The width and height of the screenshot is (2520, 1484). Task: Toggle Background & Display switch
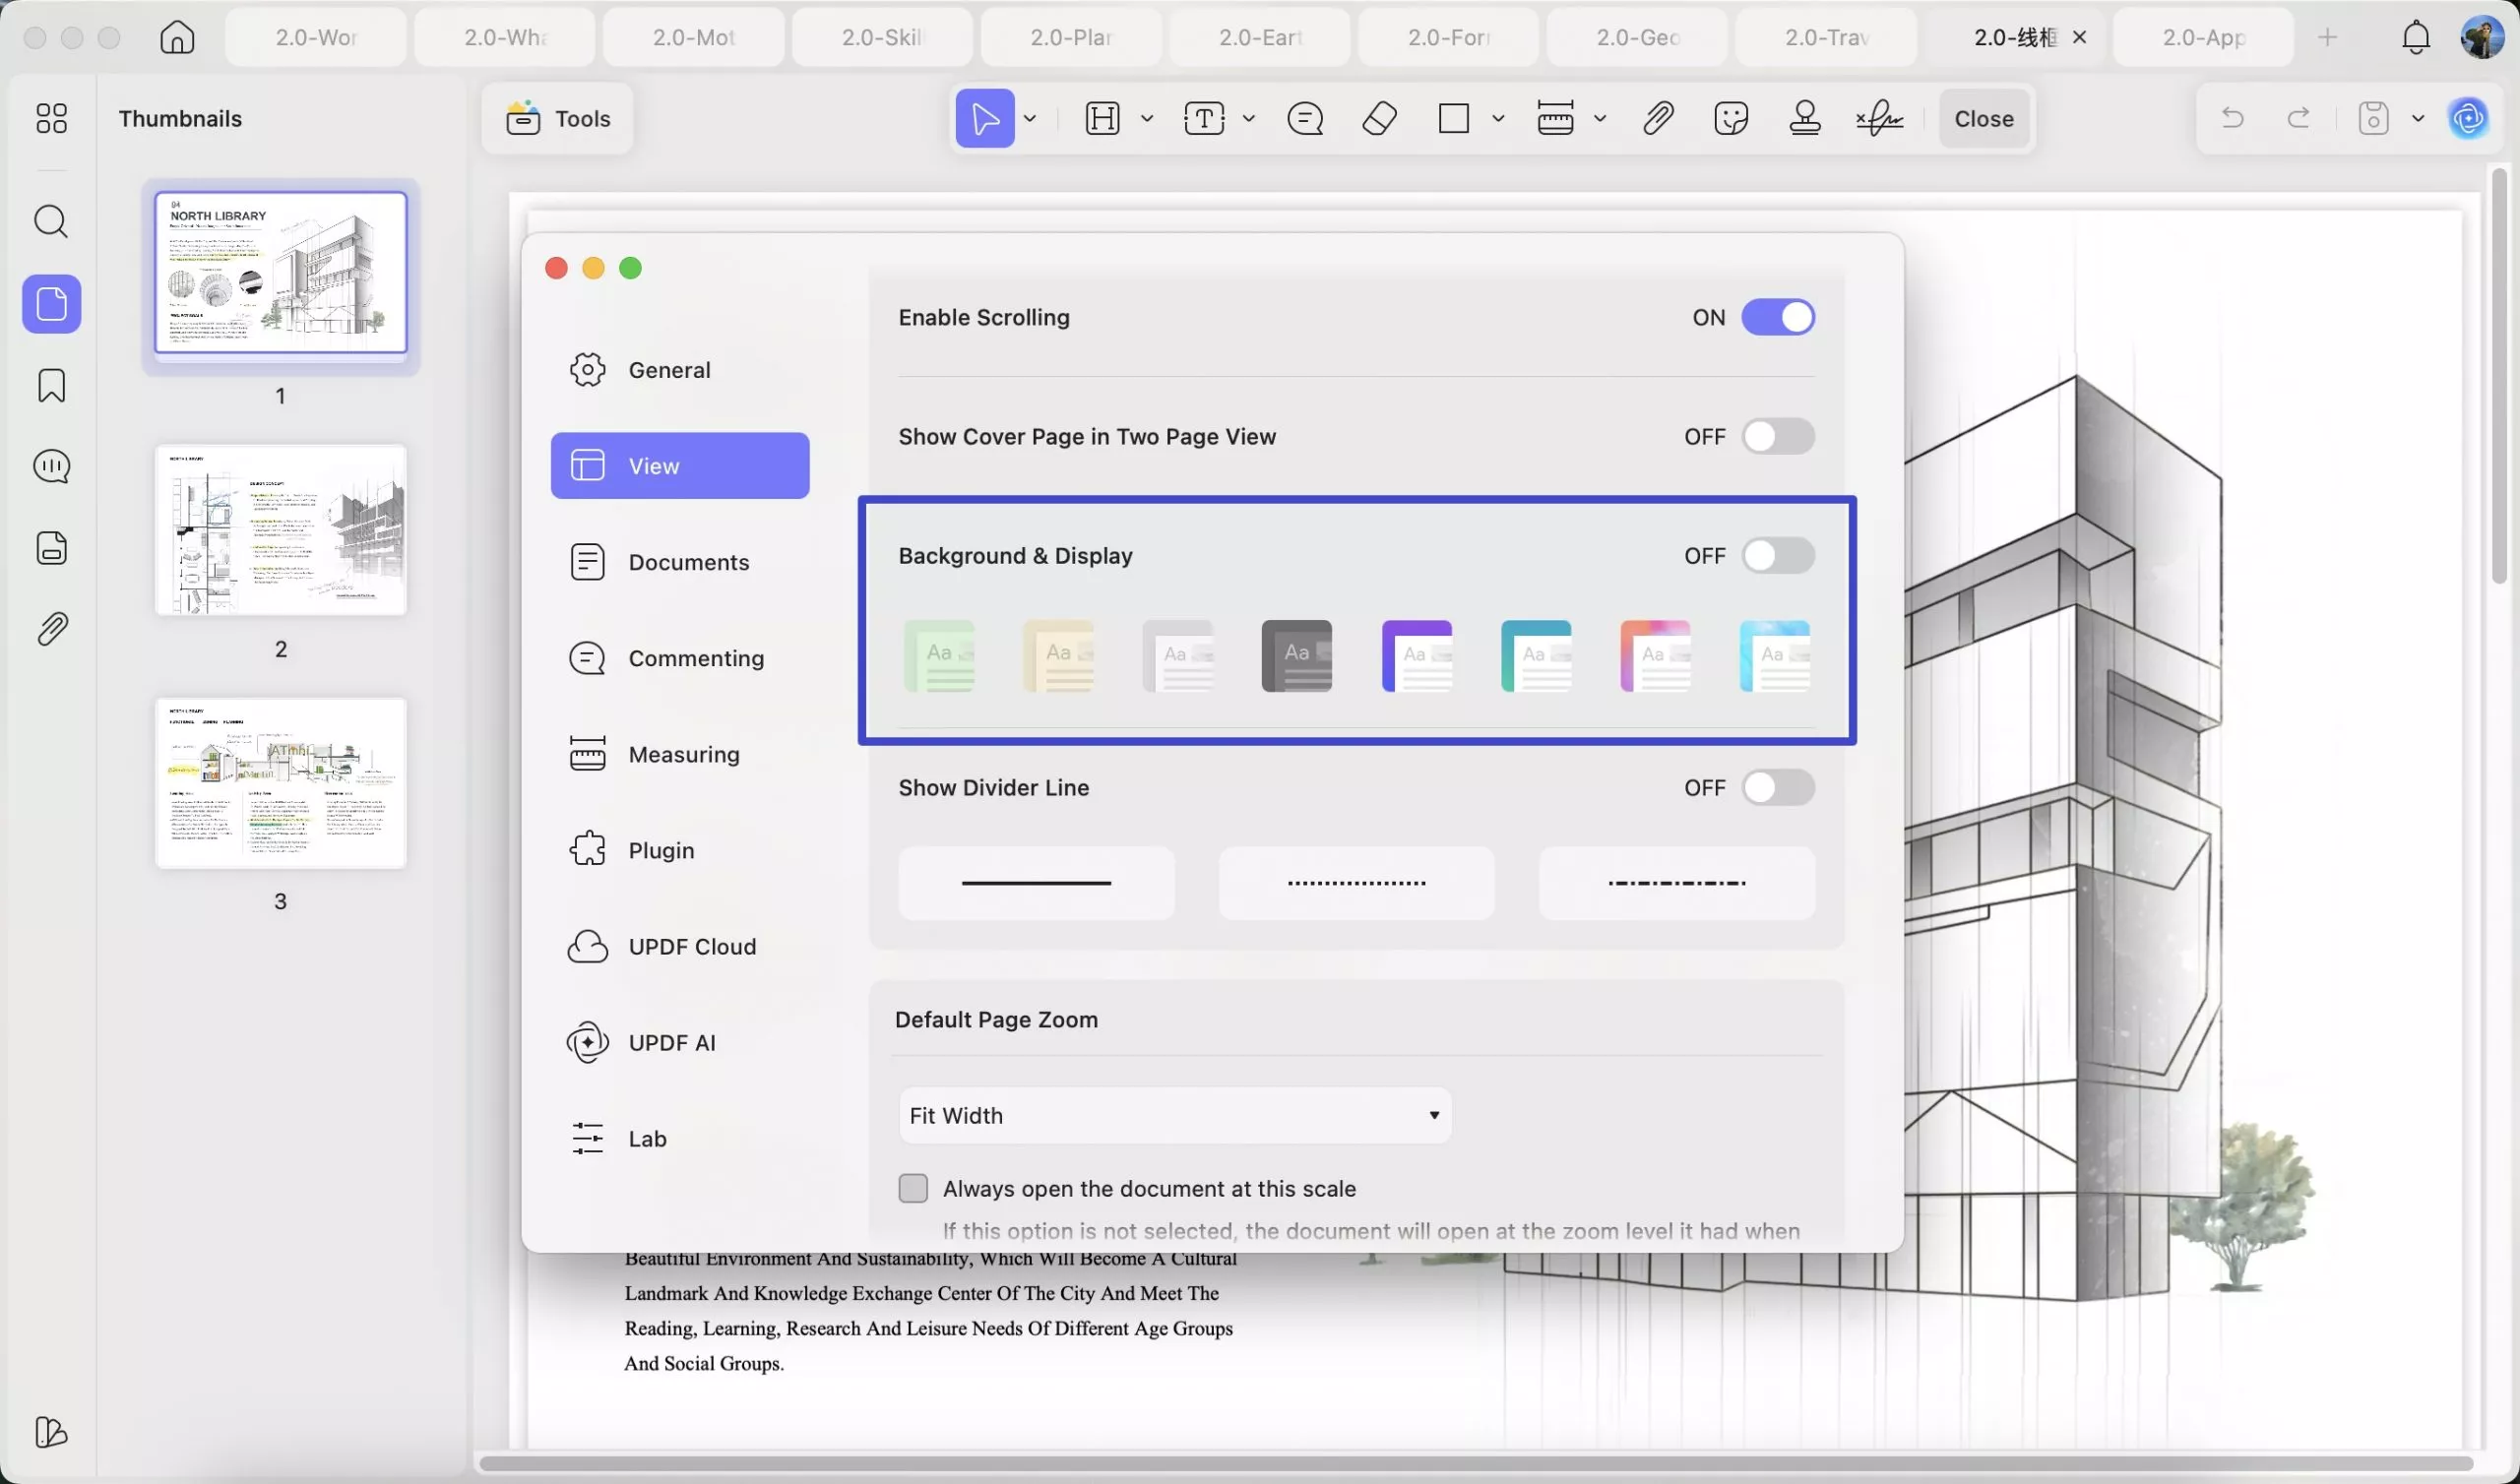point(1778,555)
